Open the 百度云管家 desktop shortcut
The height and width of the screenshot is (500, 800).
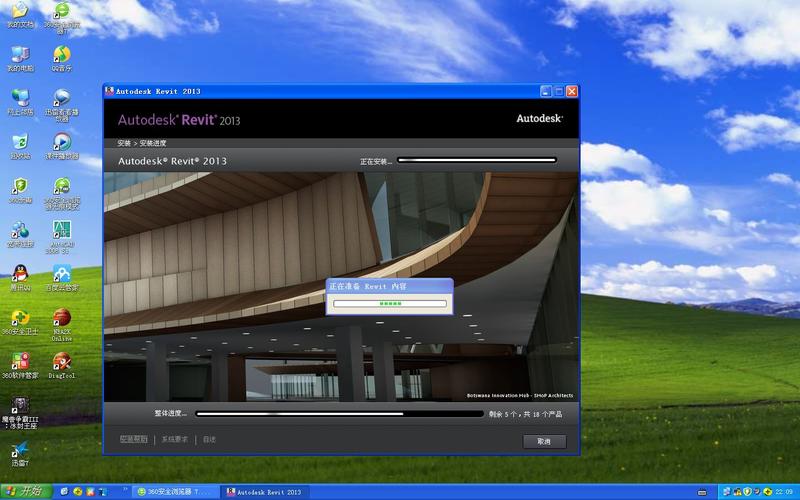coord(62,278)
